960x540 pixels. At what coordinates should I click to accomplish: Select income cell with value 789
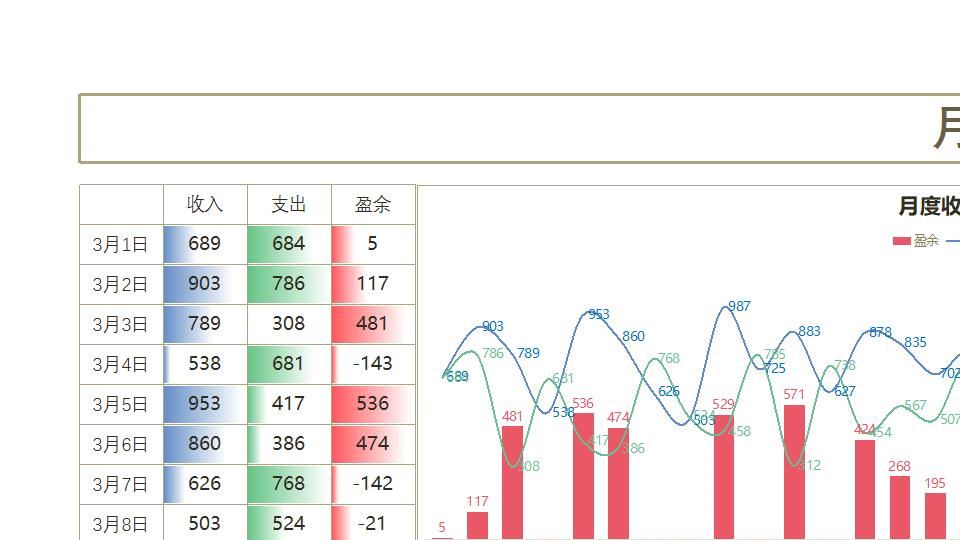coord(205,324)
